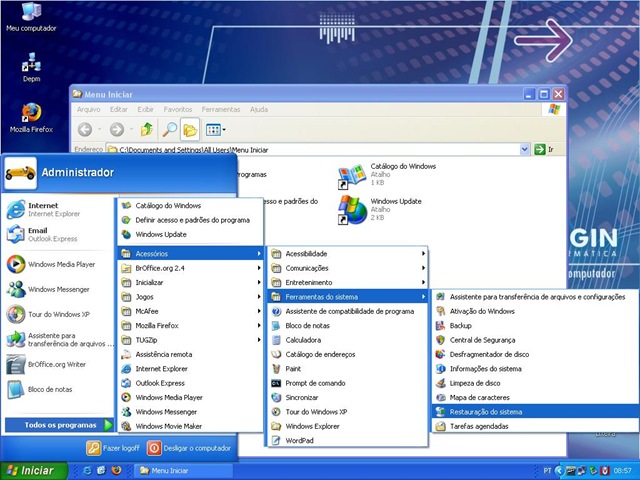
Task: Open the Depm desktop shortcut
Action: [31, 67]
